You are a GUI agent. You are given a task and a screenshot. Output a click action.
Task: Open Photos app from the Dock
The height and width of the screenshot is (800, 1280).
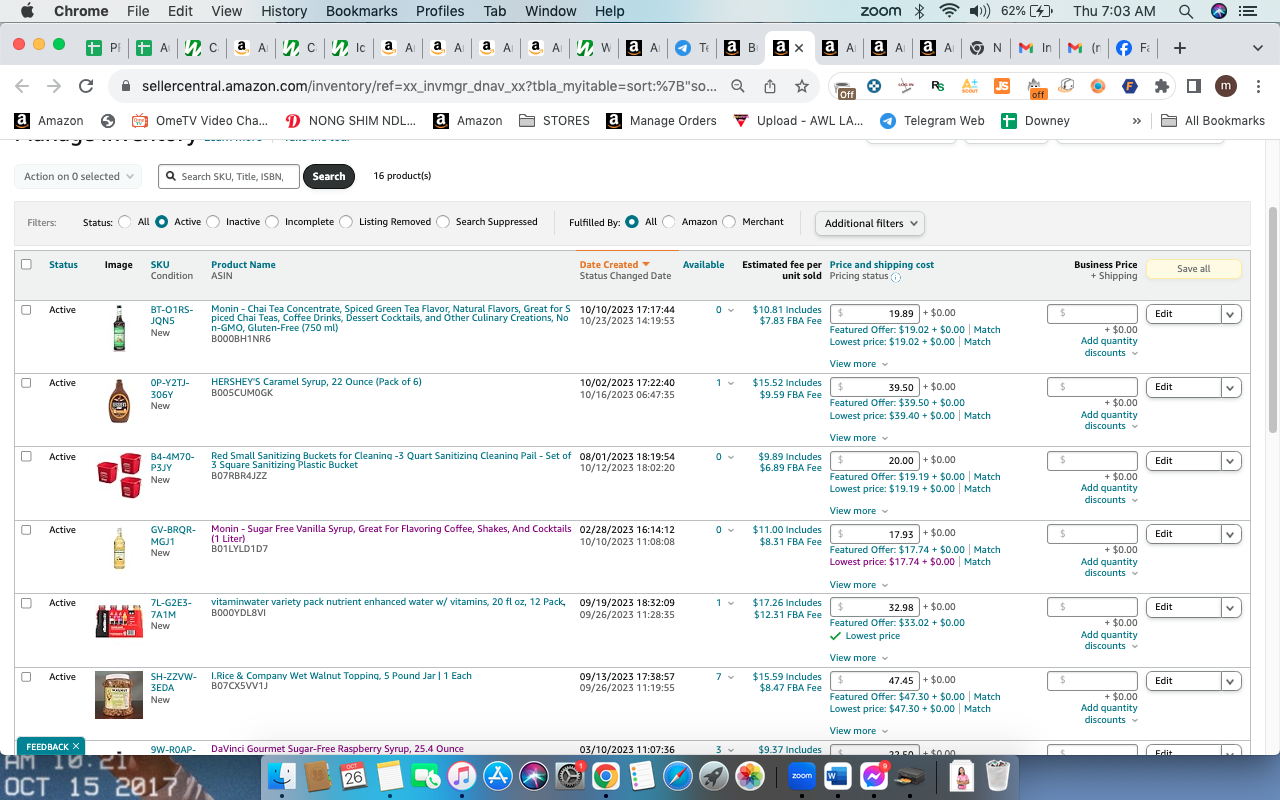coord(749,776)
